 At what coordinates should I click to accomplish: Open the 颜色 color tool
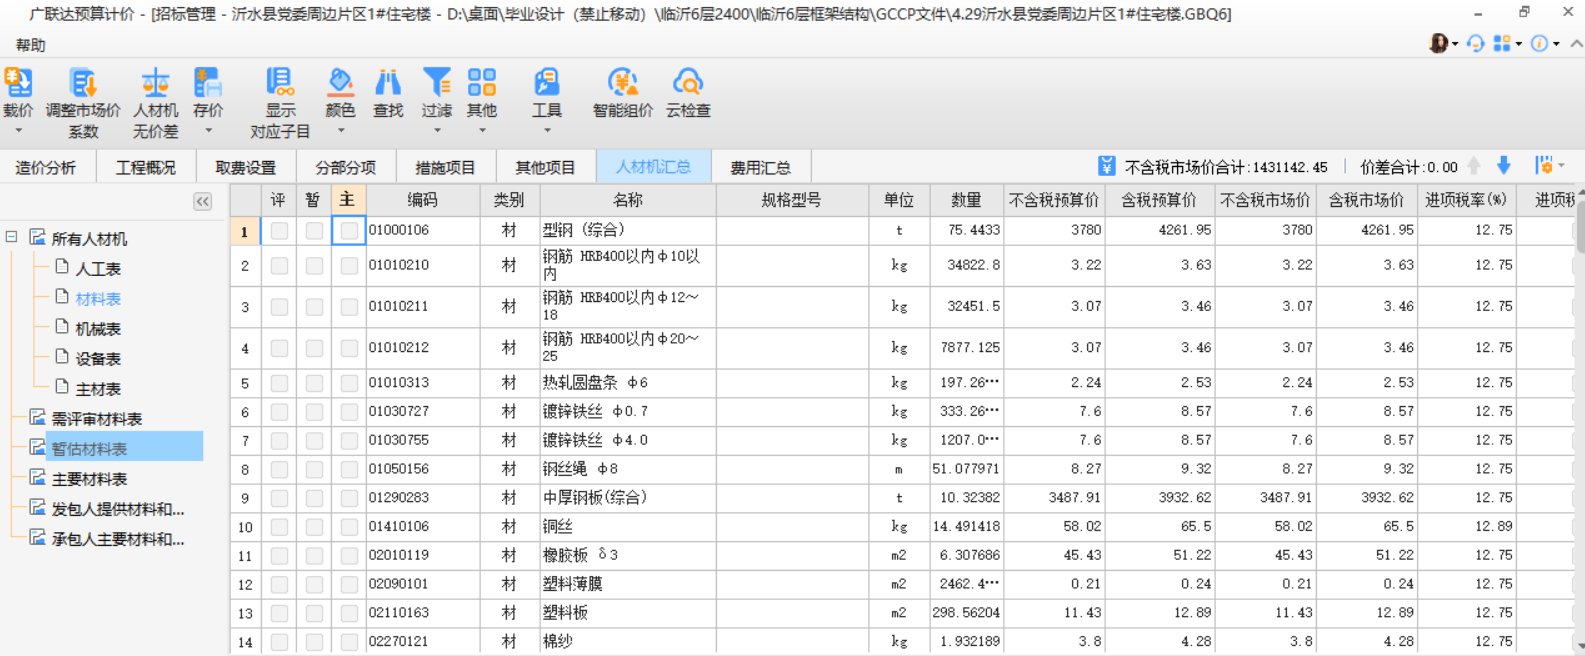tap(340, 83)
